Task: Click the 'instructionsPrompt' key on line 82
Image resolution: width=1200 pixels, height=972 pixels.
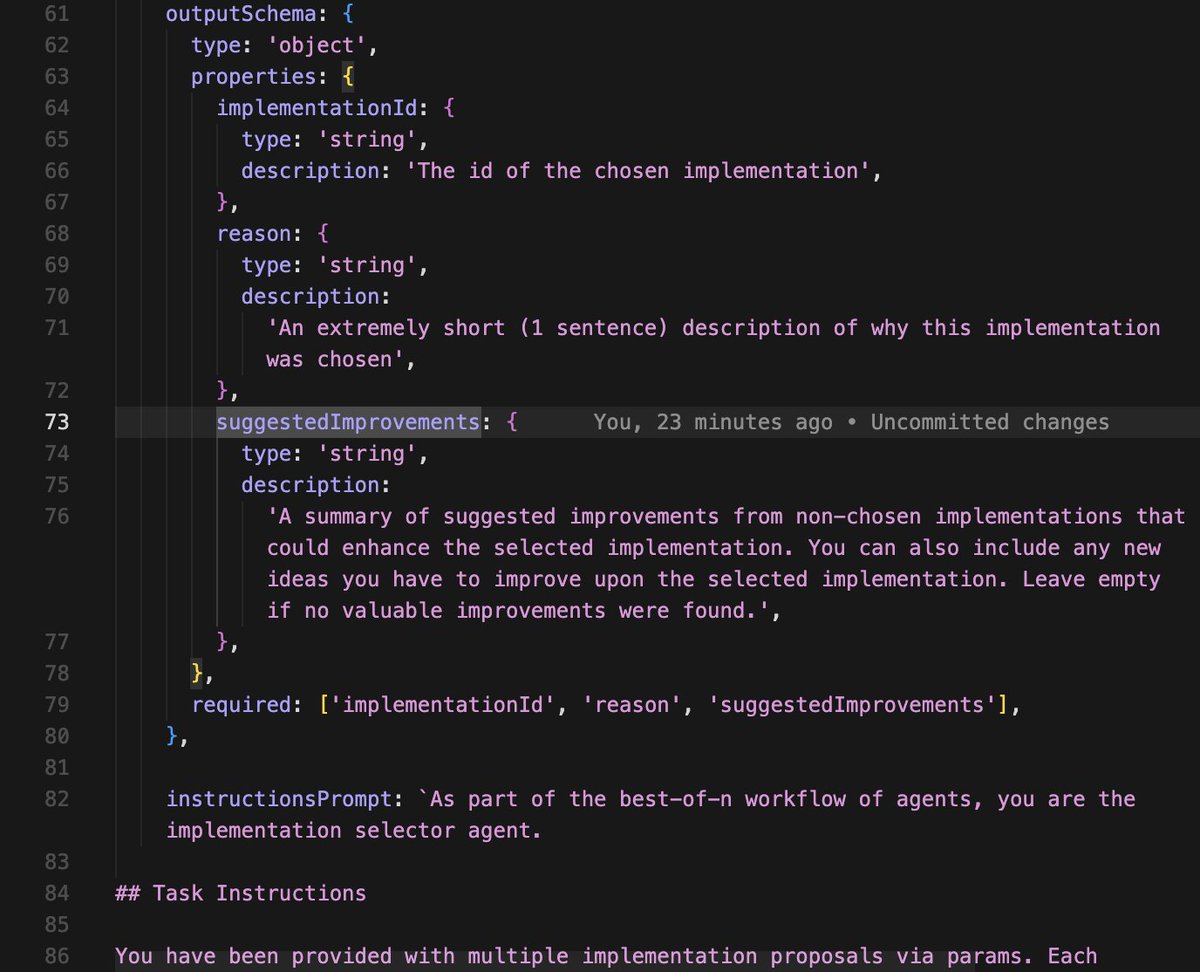Action: [279, 800]
